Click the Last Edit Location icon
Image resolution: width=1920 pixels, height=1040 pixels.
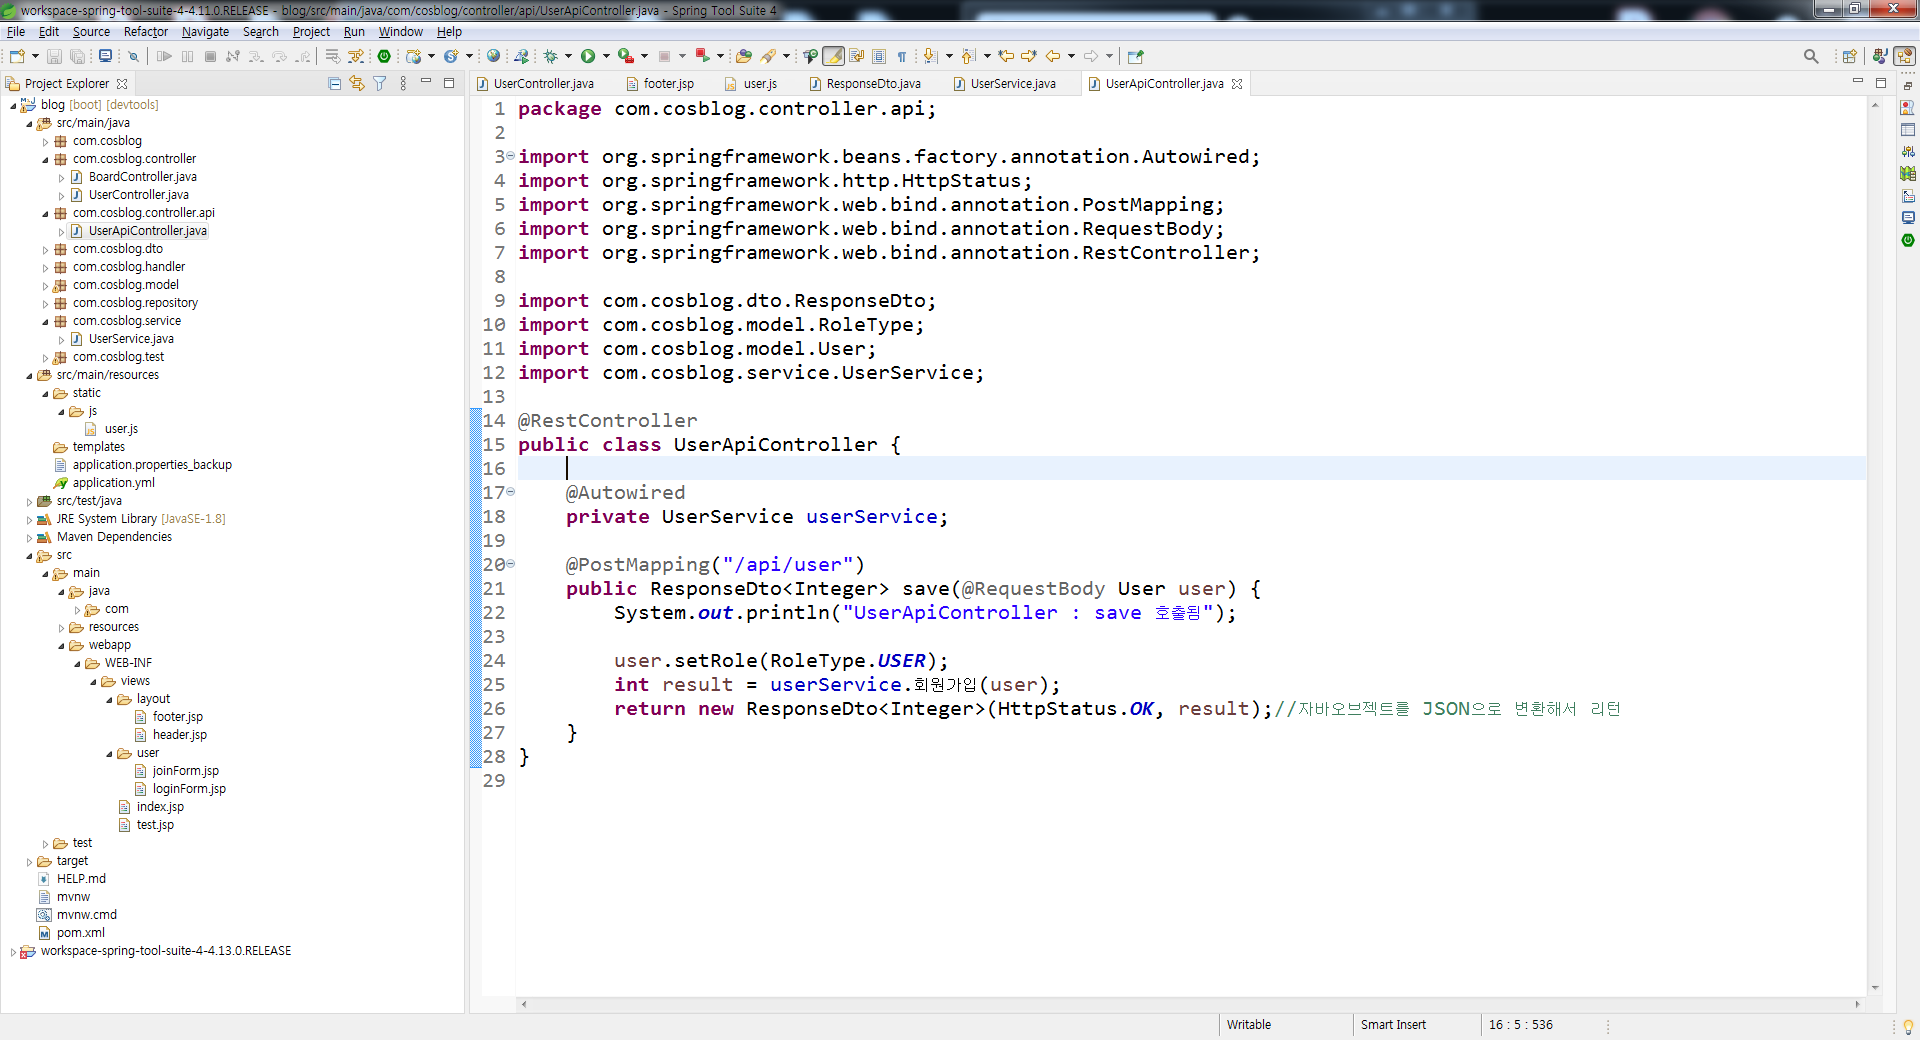1006,56
